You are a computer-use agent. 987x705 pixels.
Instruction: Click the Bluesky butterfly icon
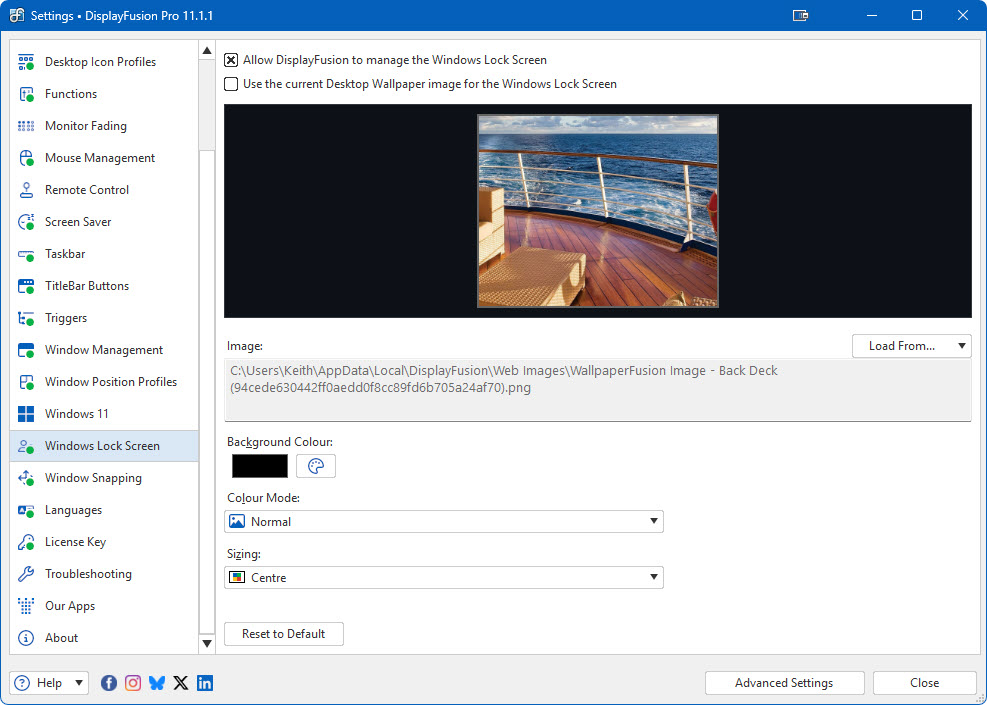[x=157, y=683]
